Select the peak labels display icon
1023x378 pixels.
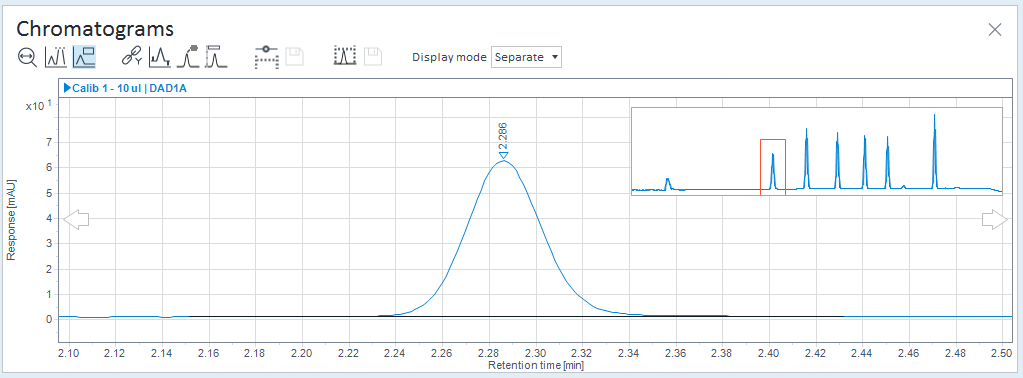pos(55,57)
